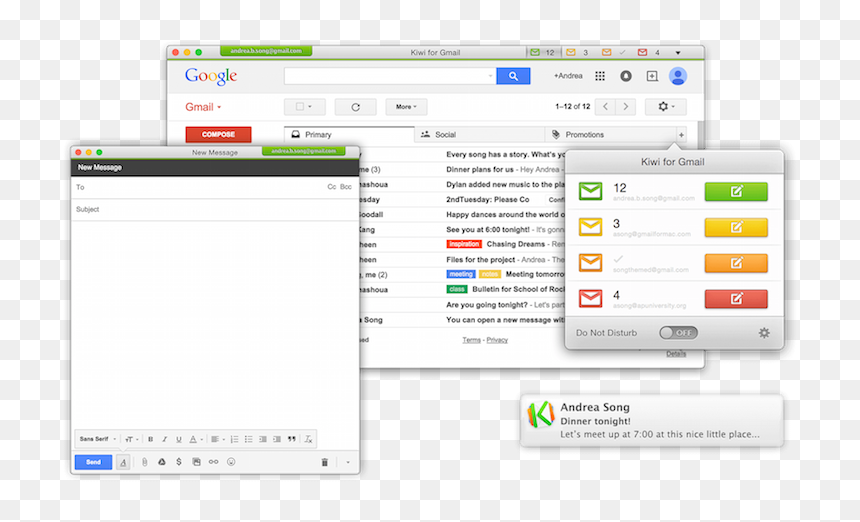Image resolution: width=860 pixels, height=522 pixels.
Task: Click the blue search magnifier button
Action: point(513,76)
